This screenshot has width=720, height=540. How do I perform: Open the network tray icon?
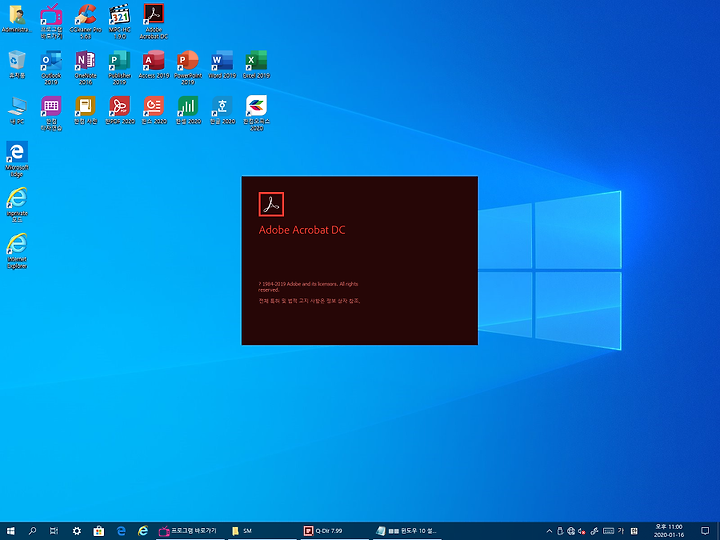(571, 531)
